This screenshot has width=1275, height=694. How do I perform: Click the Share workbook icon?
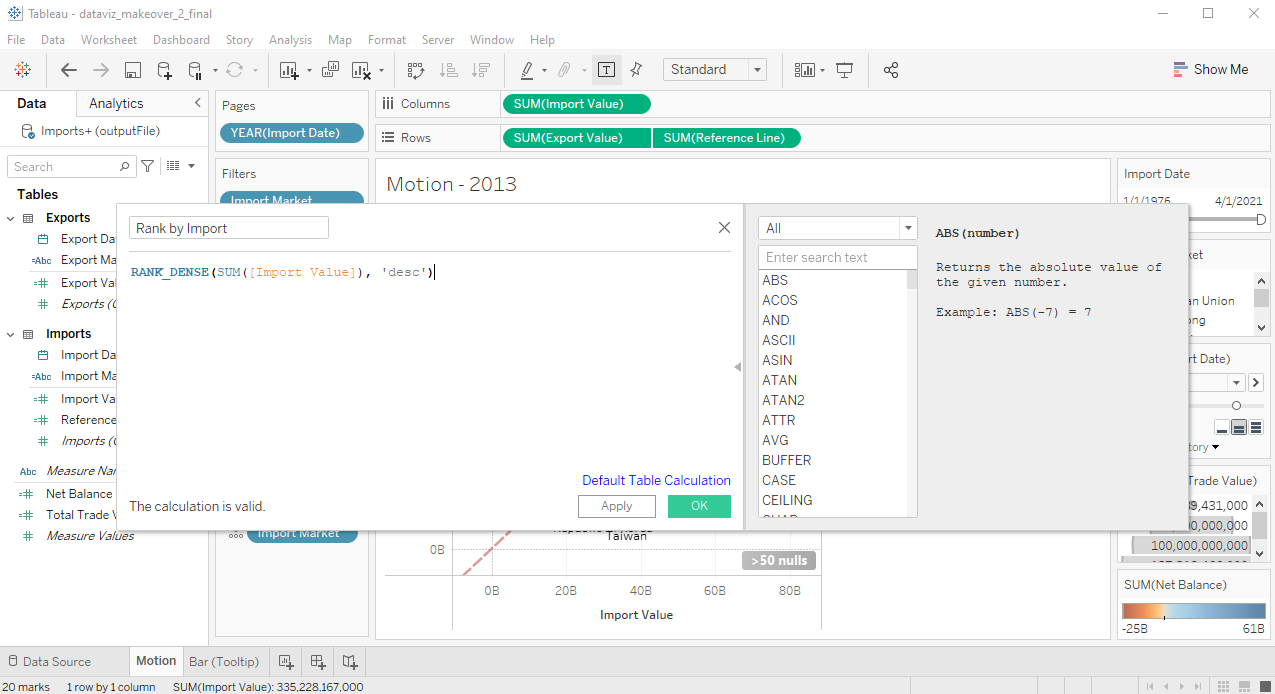point(891,70)
